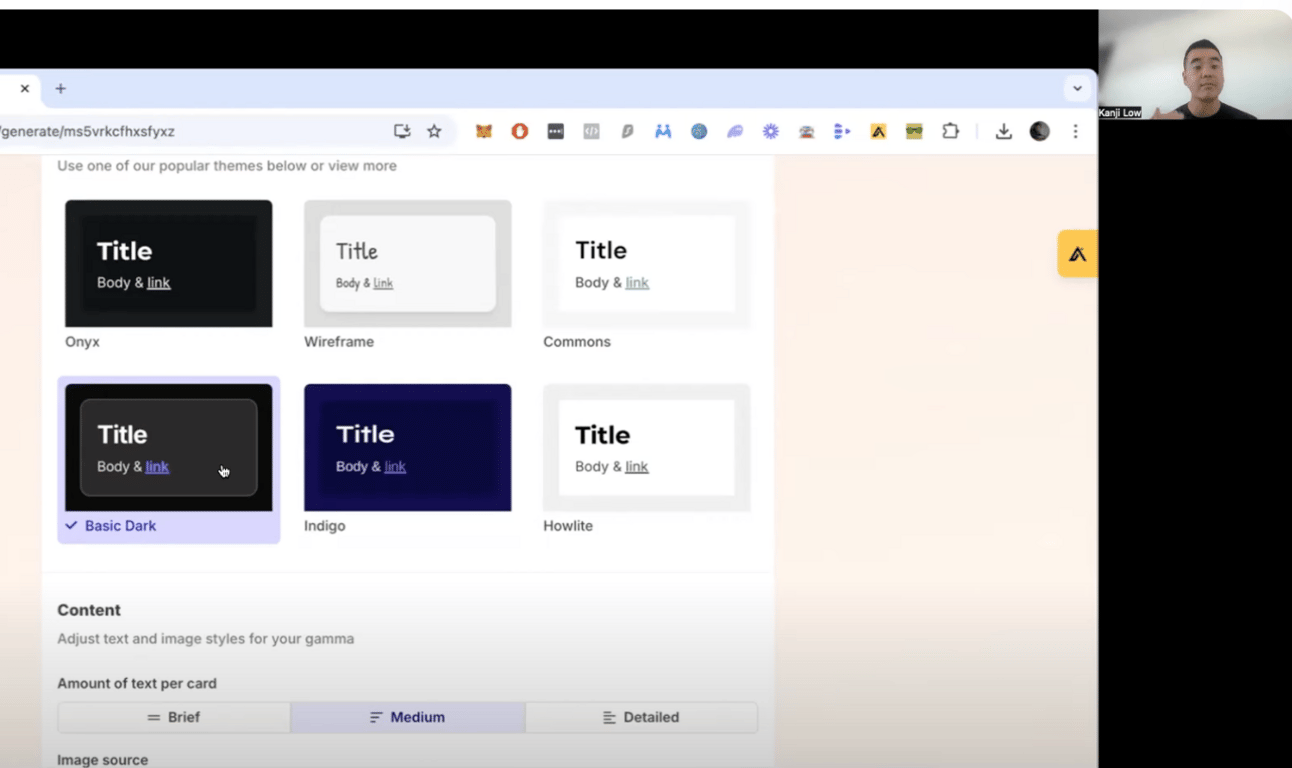Open the red-and-gray extension icon beside the sunburst
The width and height of the screenshot is (1292, 768).
[806, 131]
